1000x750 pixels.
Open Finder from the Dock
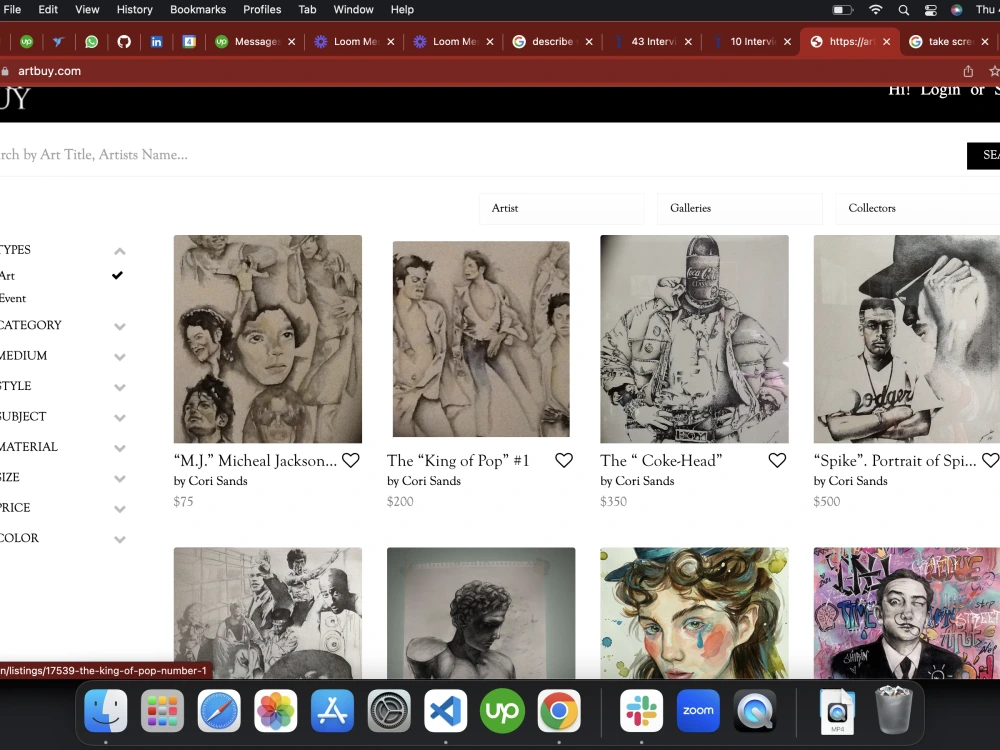click(x=106, y=710)
